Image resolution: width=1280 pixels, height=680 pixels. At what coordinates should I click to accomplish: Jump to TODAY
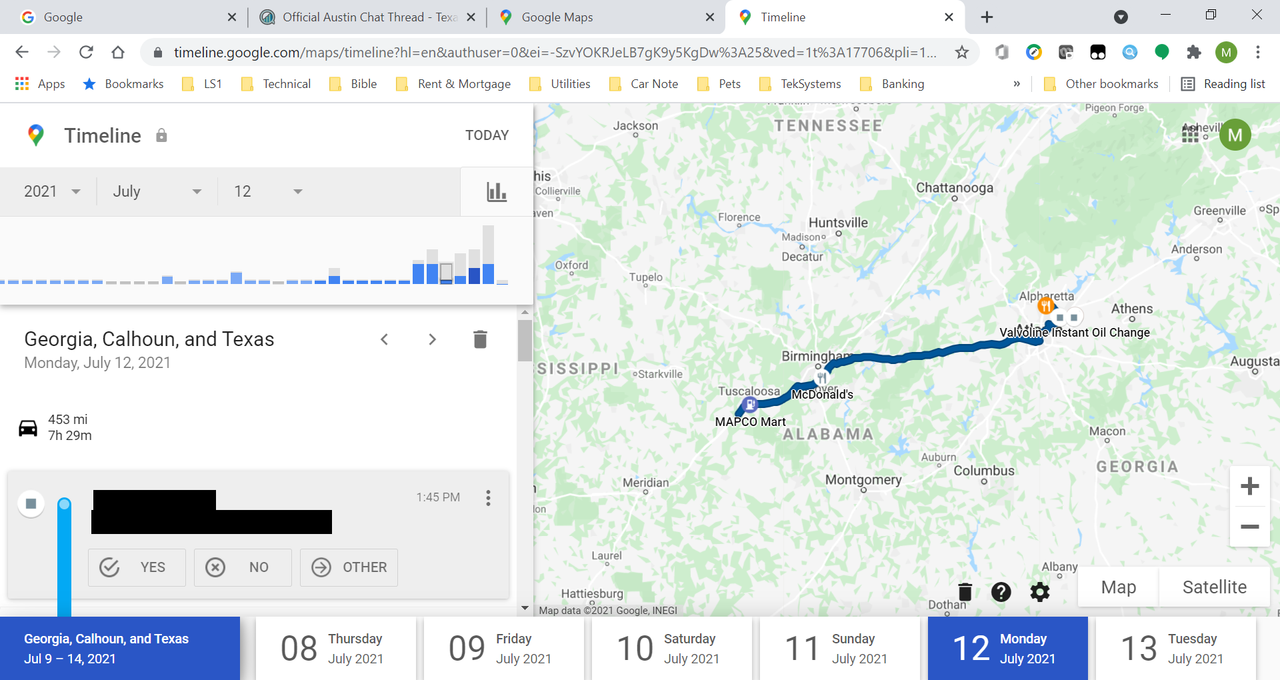point(487,135)
